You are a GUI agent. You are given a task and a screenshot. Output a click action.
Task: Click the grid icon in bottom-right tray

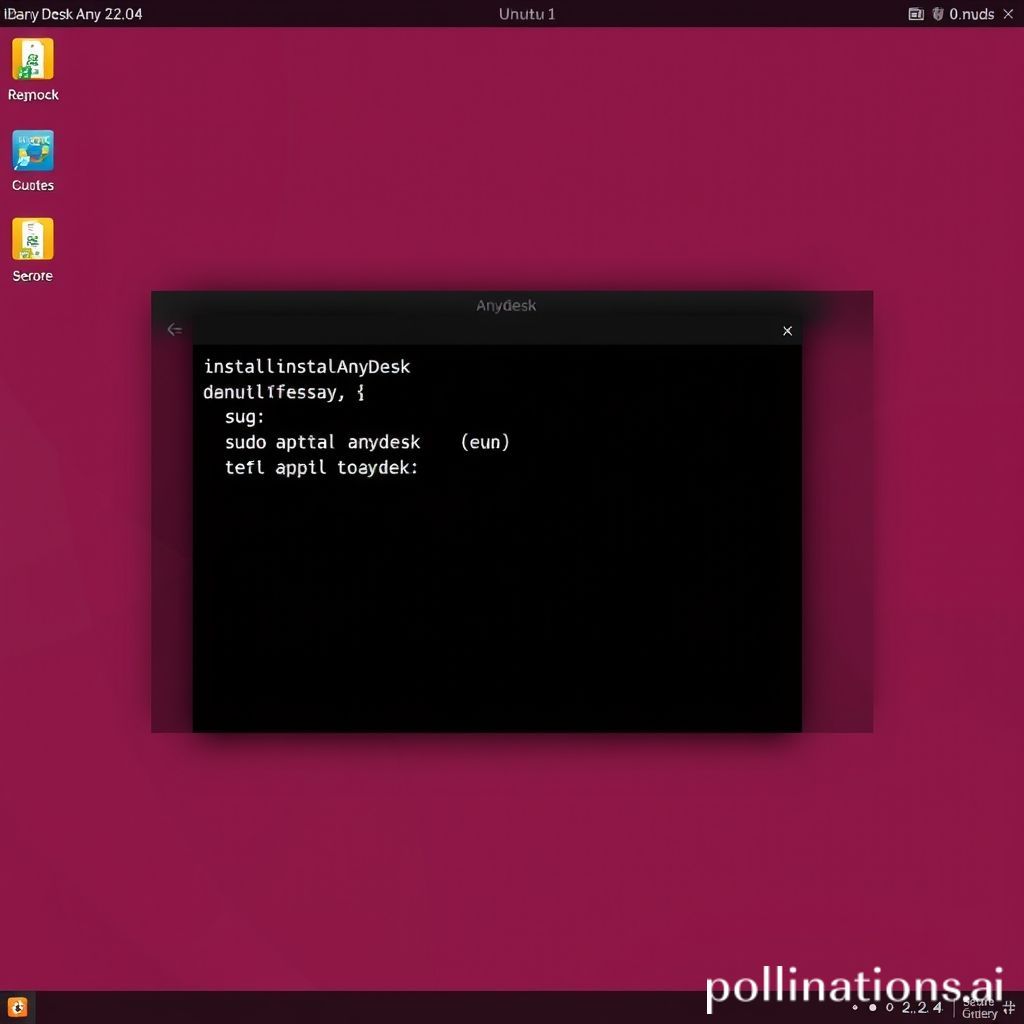click(x=1009, y=1008)
